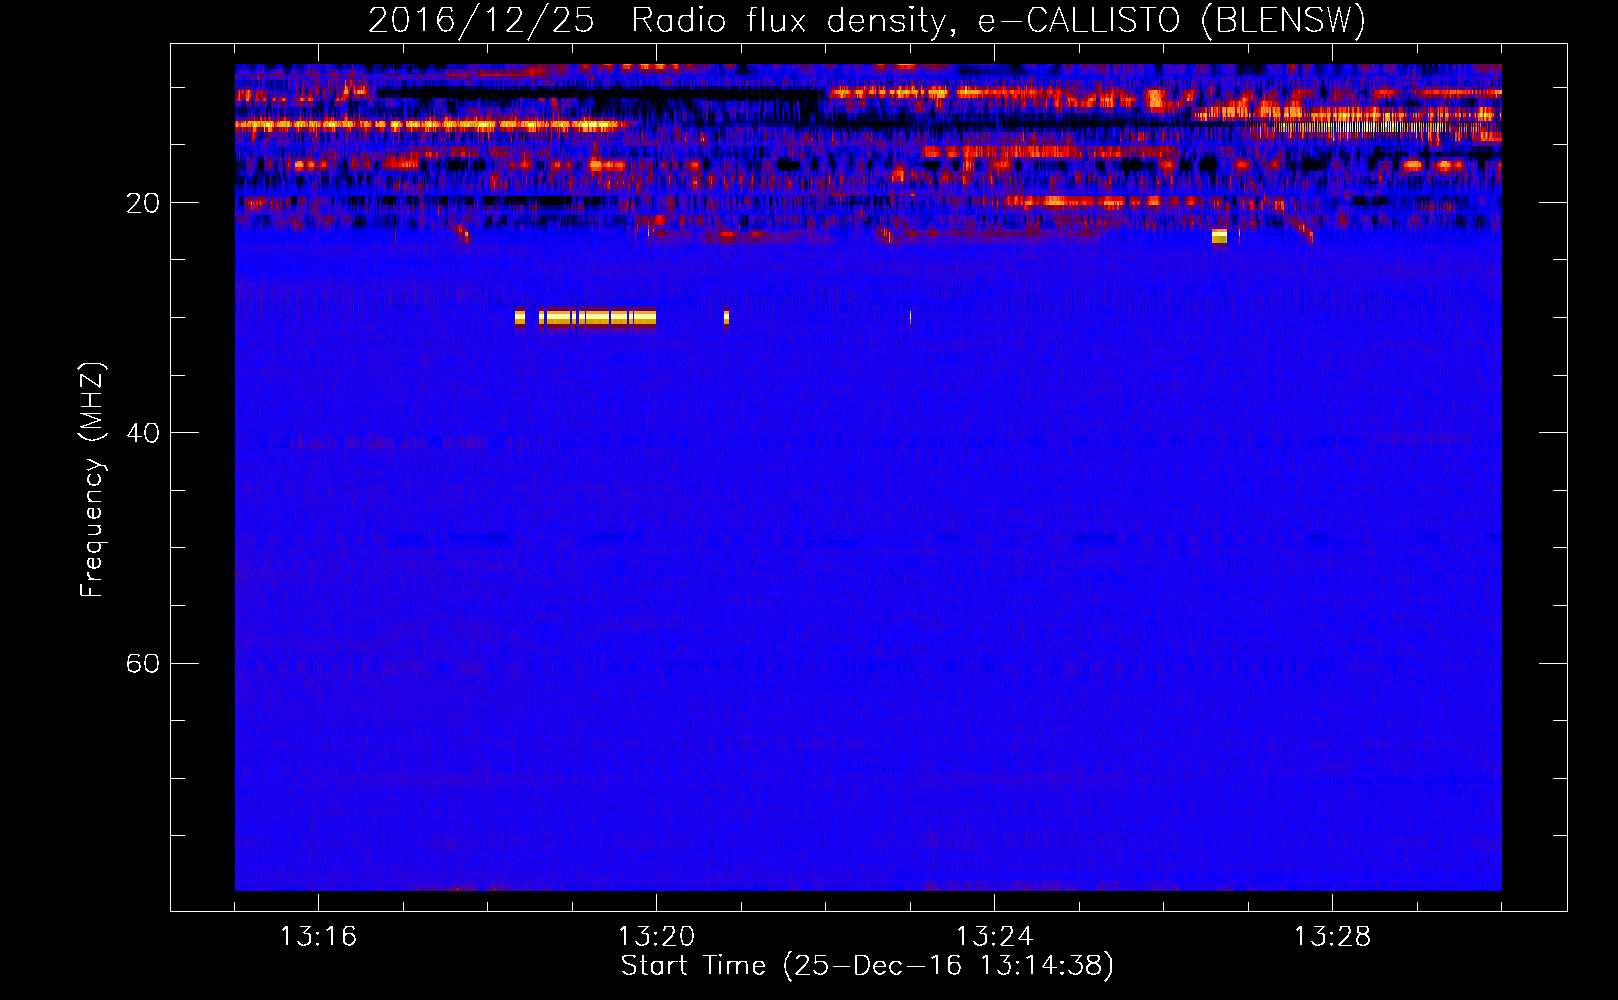
Task: Click the 'Frequency (MHZ)' axis label
Action: 92,480
